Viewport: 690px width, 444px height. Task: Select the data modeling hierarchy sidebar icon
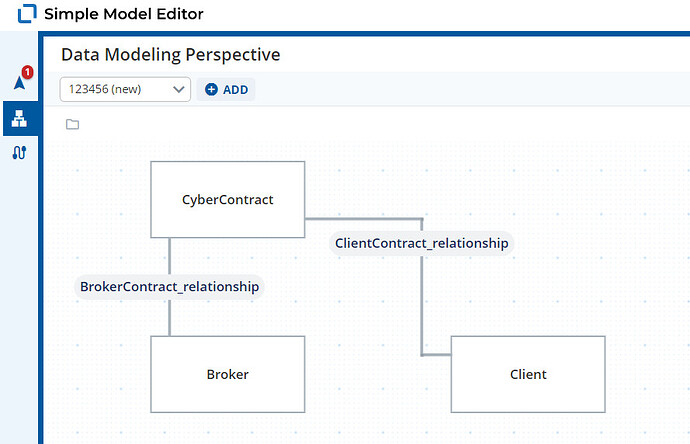coord(19,118)
